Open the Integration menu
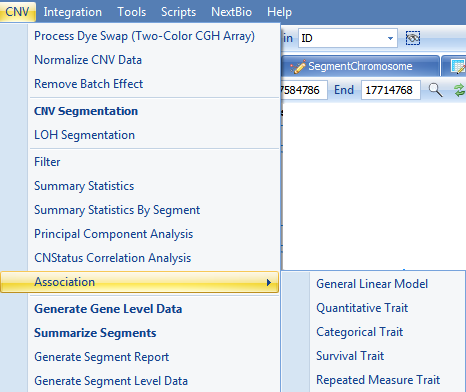The width and height of the screenshot is (466, 392). 73,12
